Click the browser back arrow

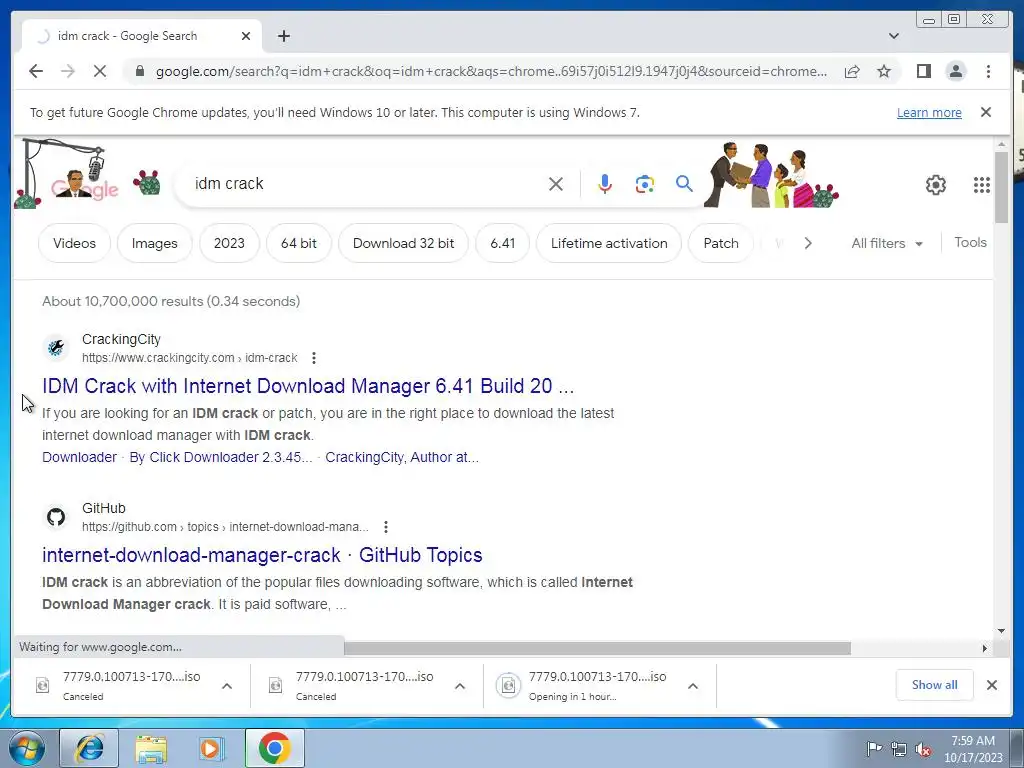(36, 71)
